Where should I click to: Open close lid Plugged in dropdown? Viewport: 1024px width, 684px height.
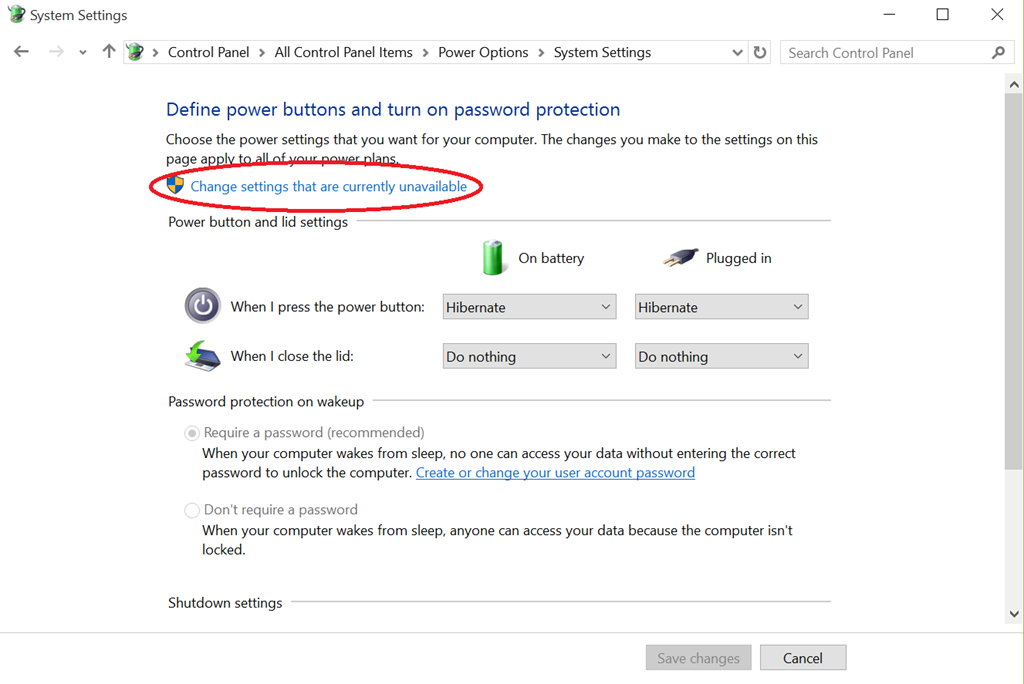coord(721,356)
